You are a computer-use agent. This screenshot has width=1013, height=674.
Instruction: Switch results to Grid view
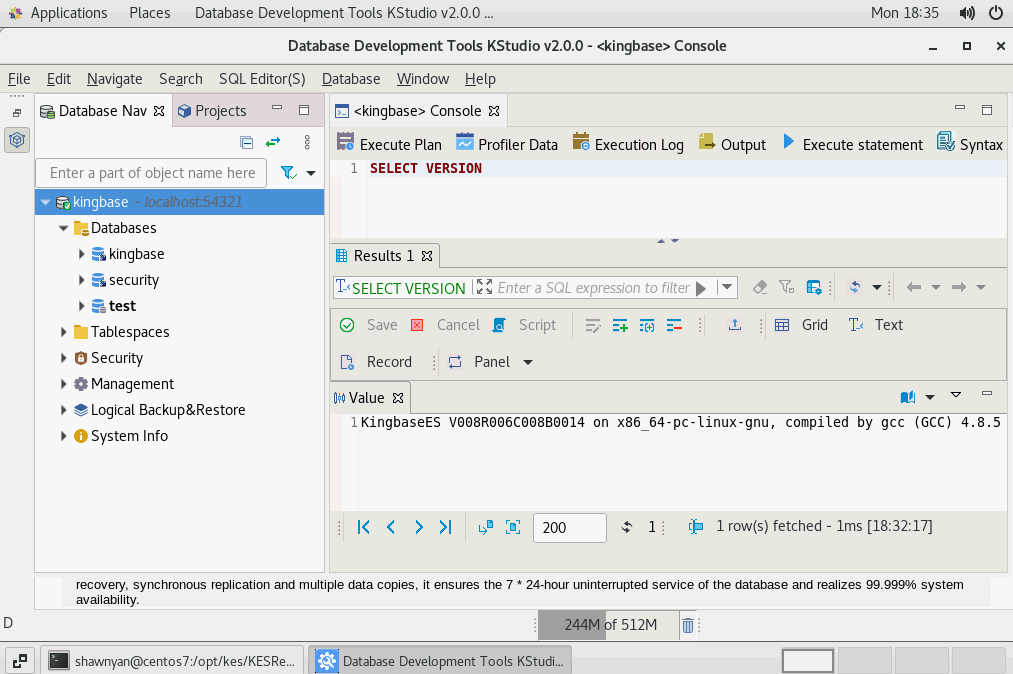801,325
